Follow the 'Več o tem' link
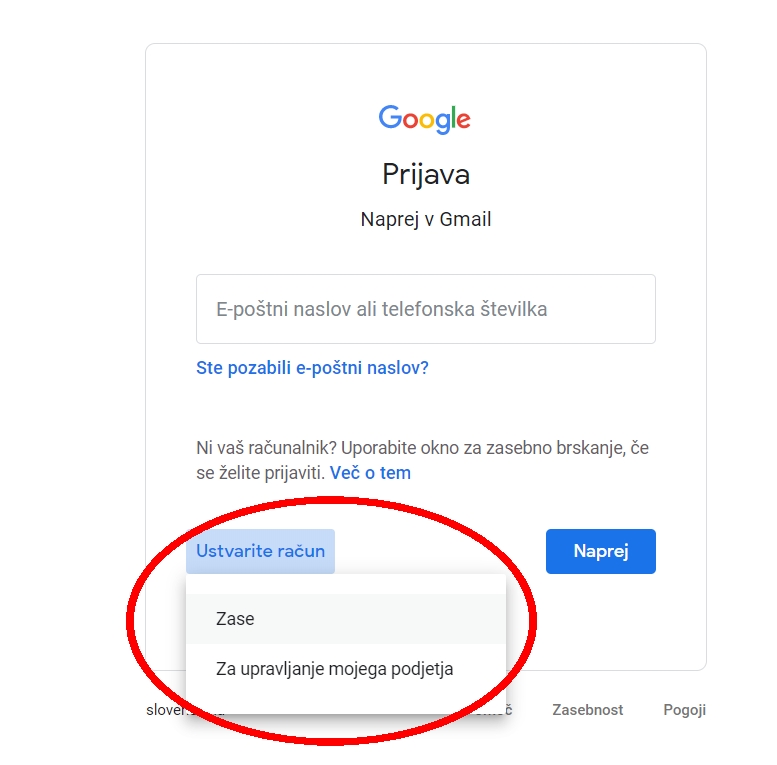The image size is (777, 765). (x=370, y=473)
